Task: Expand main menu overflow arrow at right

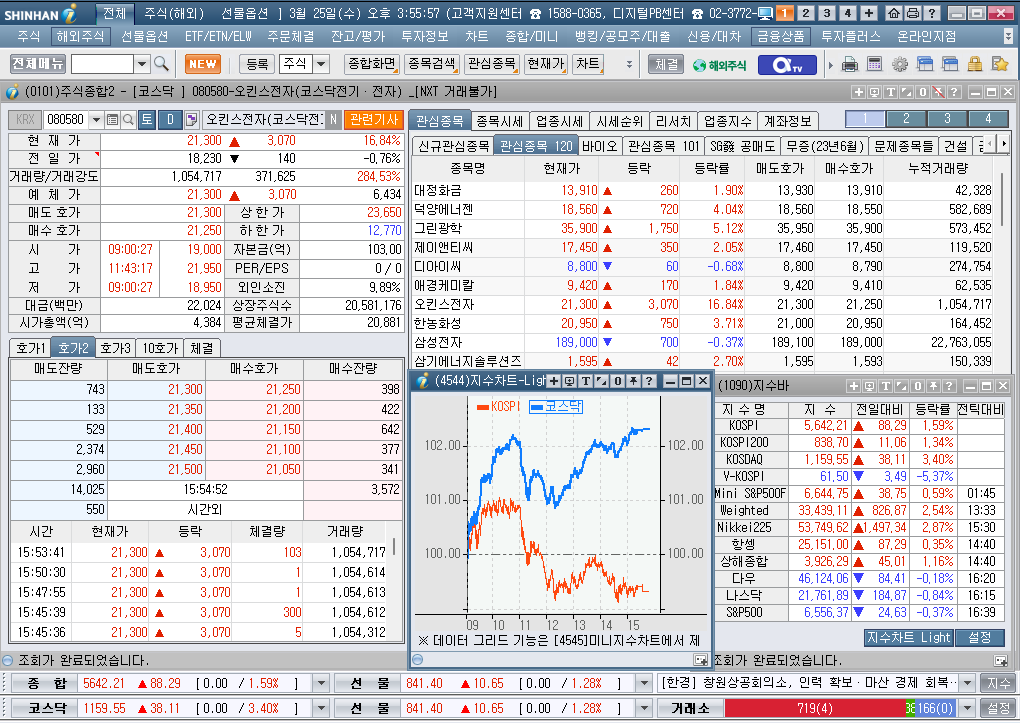Action: pos(1009,37)
